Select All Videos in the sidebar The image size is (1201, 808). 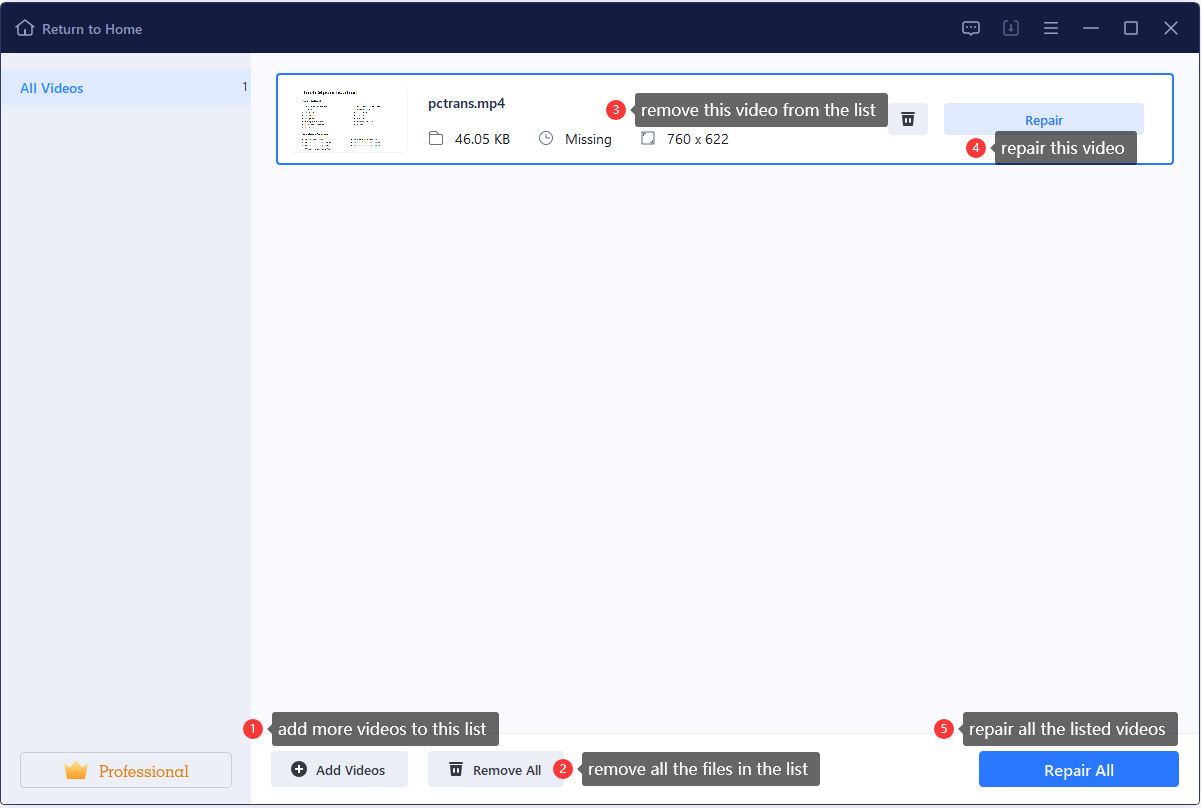52,88
